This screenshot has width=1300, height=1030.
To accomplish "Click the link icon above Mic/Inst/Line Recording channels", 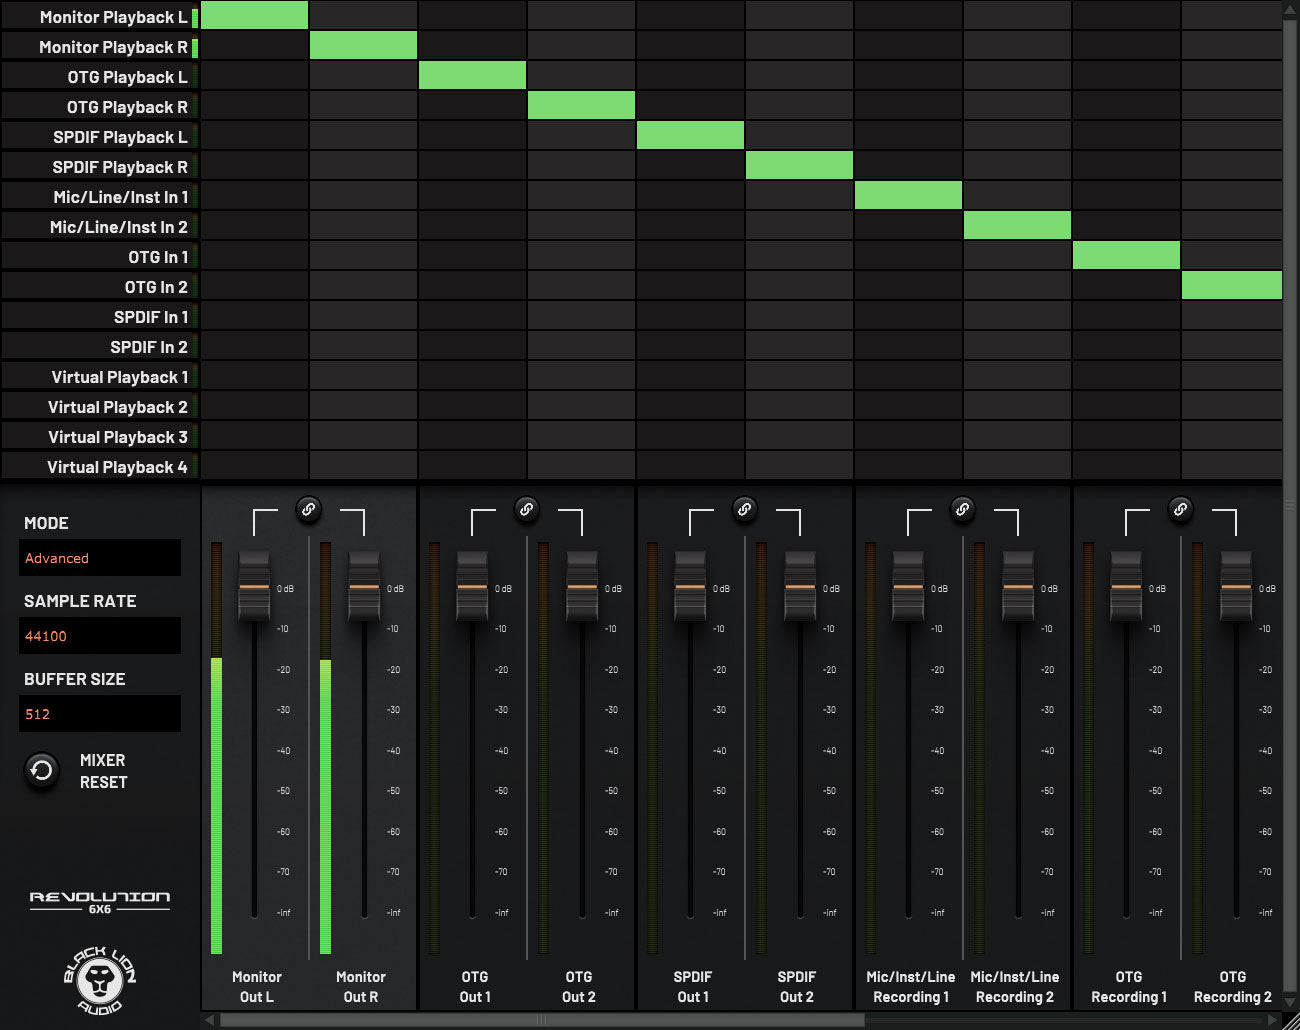I will (962, 510).
